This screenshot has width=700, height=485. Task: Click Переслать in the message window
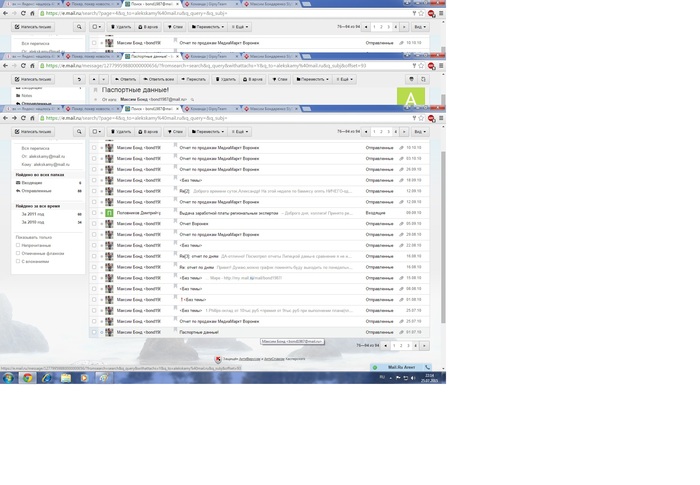coord(193,79)
